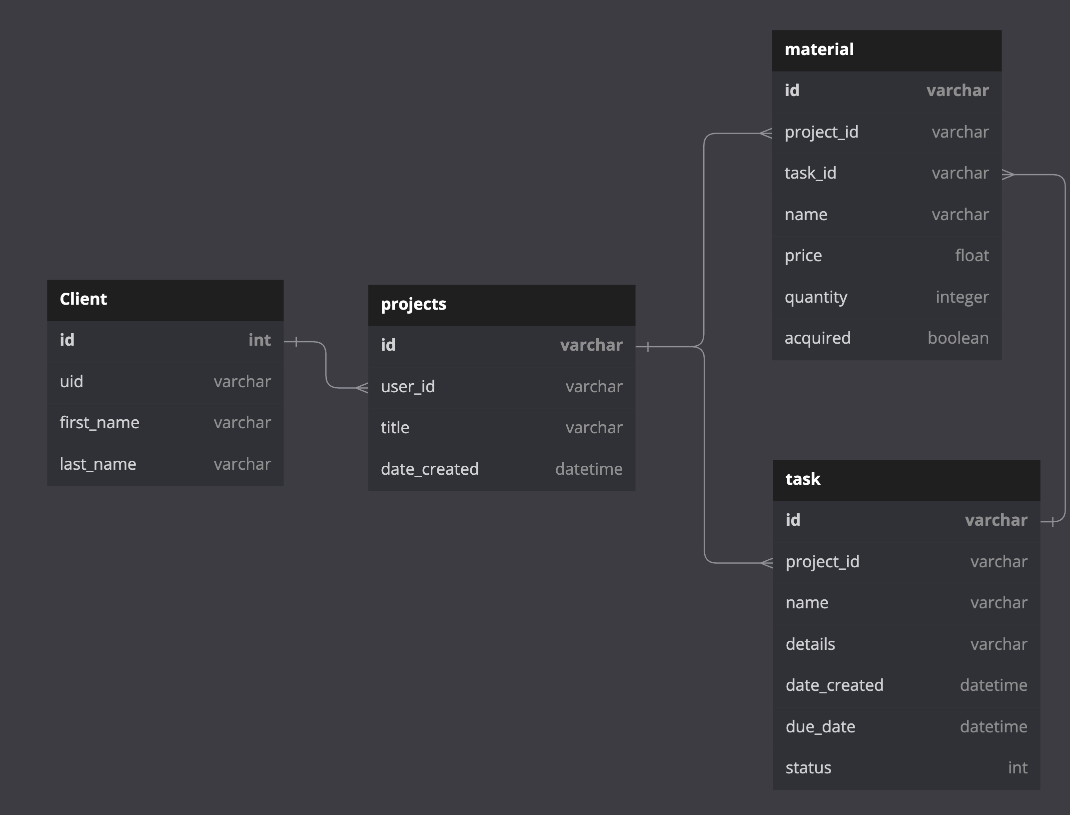This screenshot has height=815, width=1070.
Task: Click the status field in task table
Action: (x=809, y=767)
